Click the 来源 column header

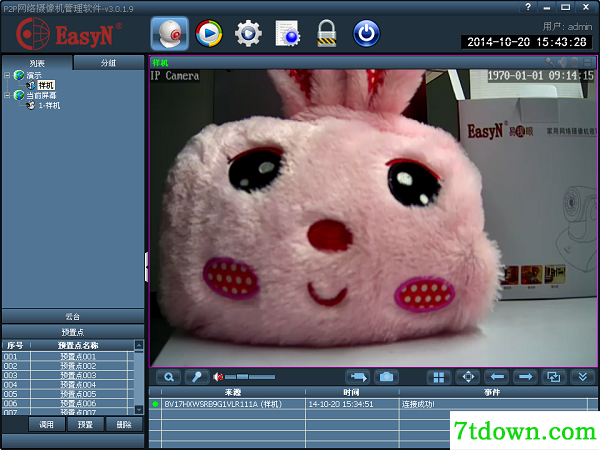[233, 392]
